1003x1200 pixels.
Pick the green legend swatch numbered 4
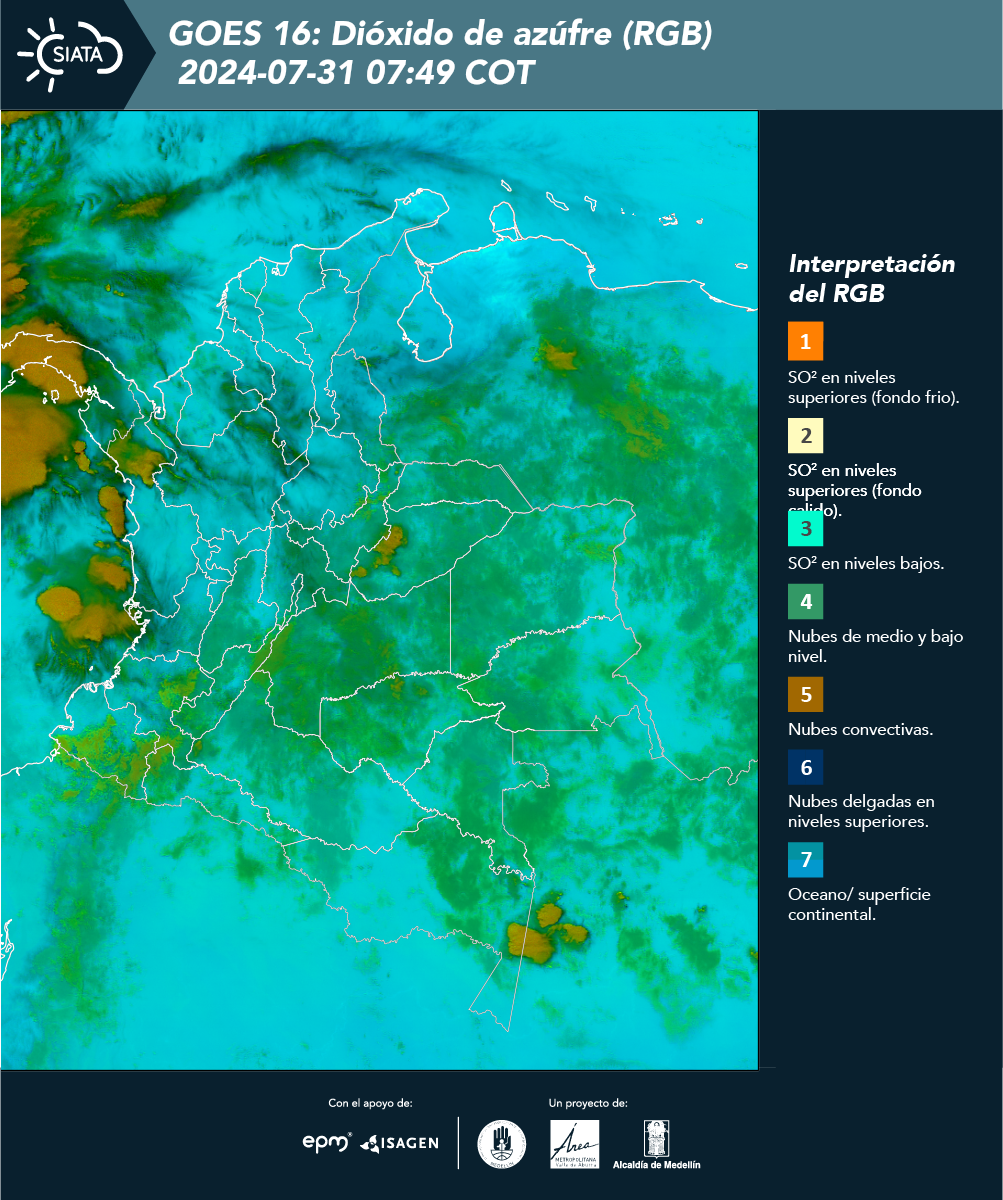[805, 602]
